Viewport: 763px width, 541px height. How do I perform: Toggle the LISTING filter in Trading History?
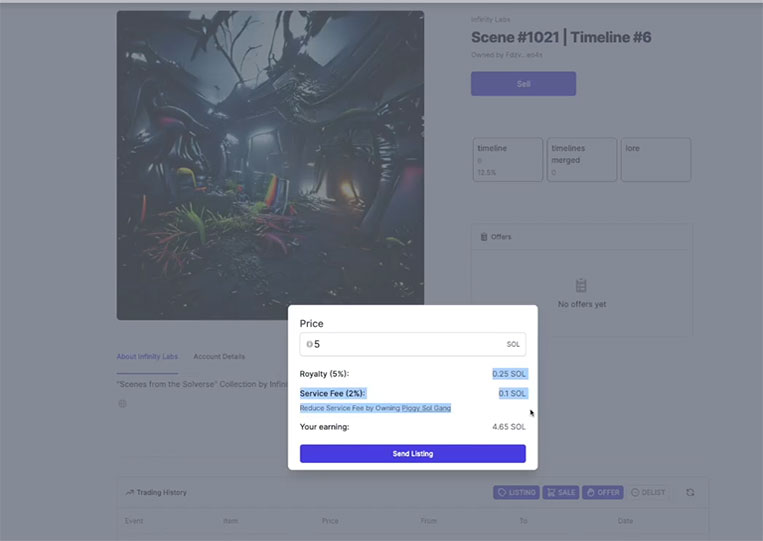(x=516, y=492)
